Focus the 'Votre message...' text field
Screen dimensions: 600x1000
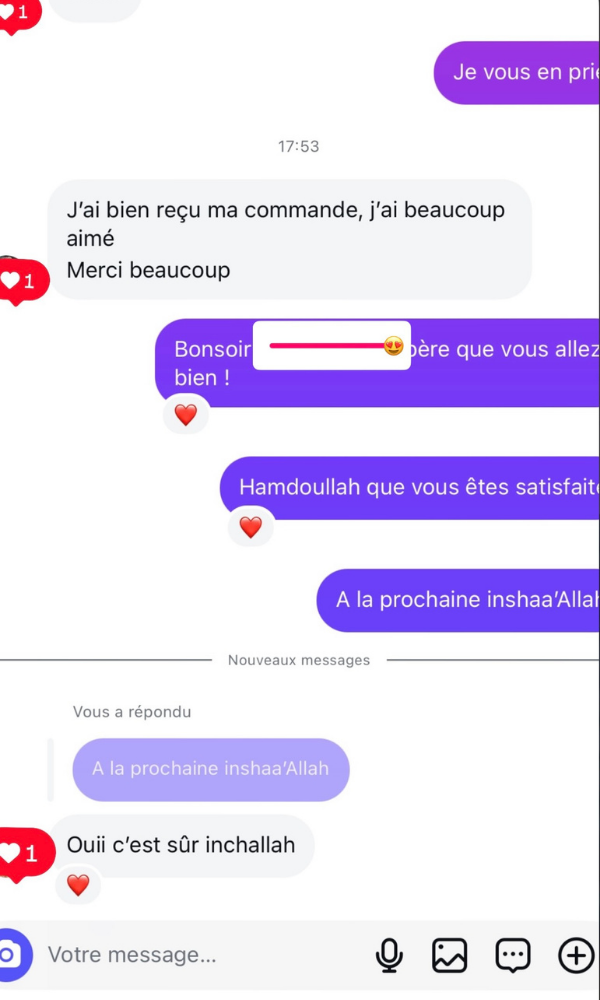coord(204,955)
